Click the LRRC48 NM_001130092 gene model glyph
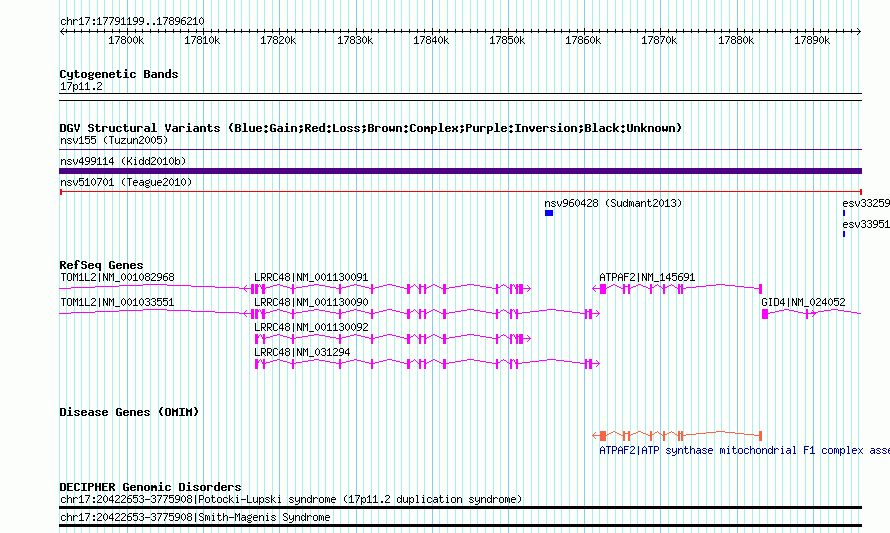Screen dimensions: 890x533 (393, 339)
